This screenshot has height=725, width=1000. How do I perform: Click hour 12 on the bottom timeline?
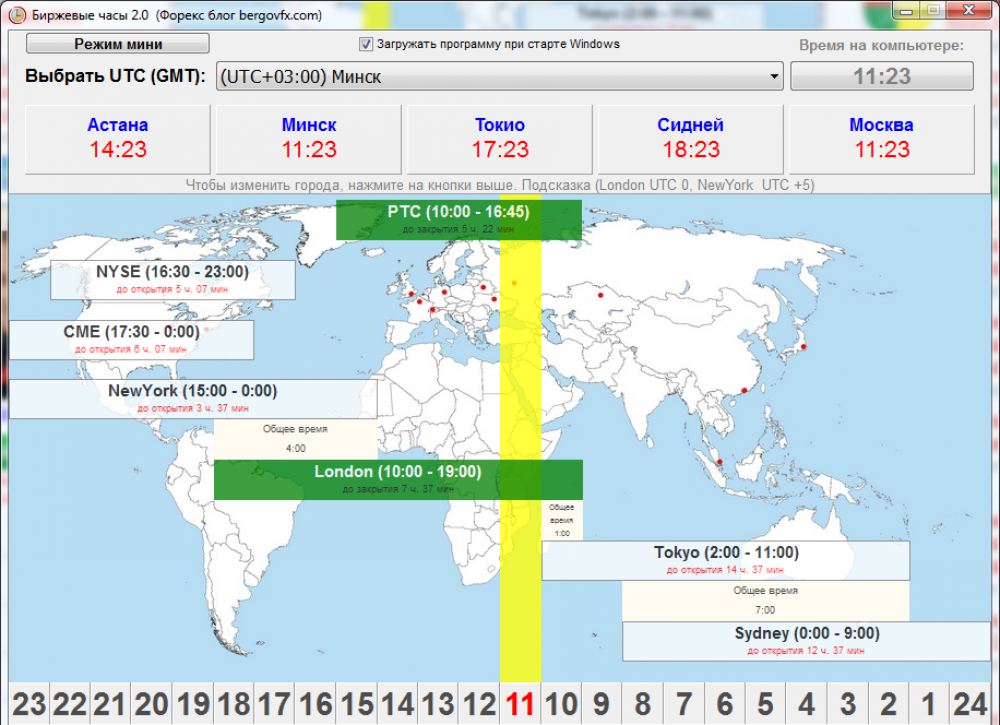(480, 704)
